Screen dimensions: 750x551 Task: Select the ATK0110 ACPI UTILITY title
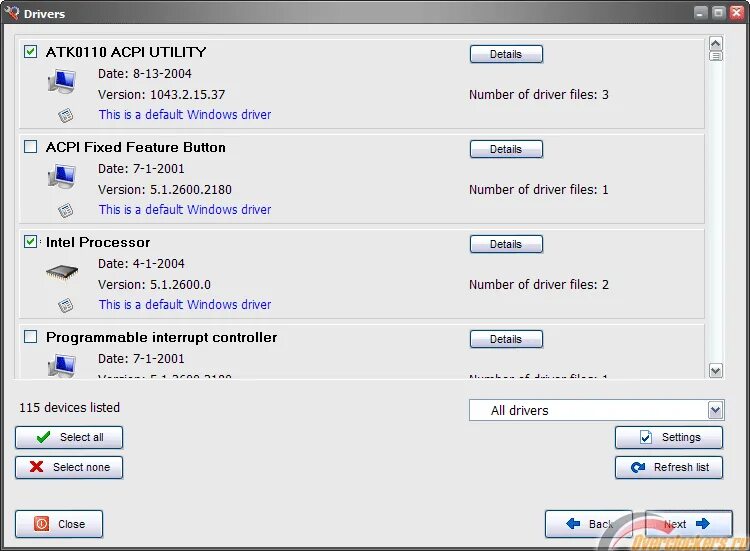[126, 52]
